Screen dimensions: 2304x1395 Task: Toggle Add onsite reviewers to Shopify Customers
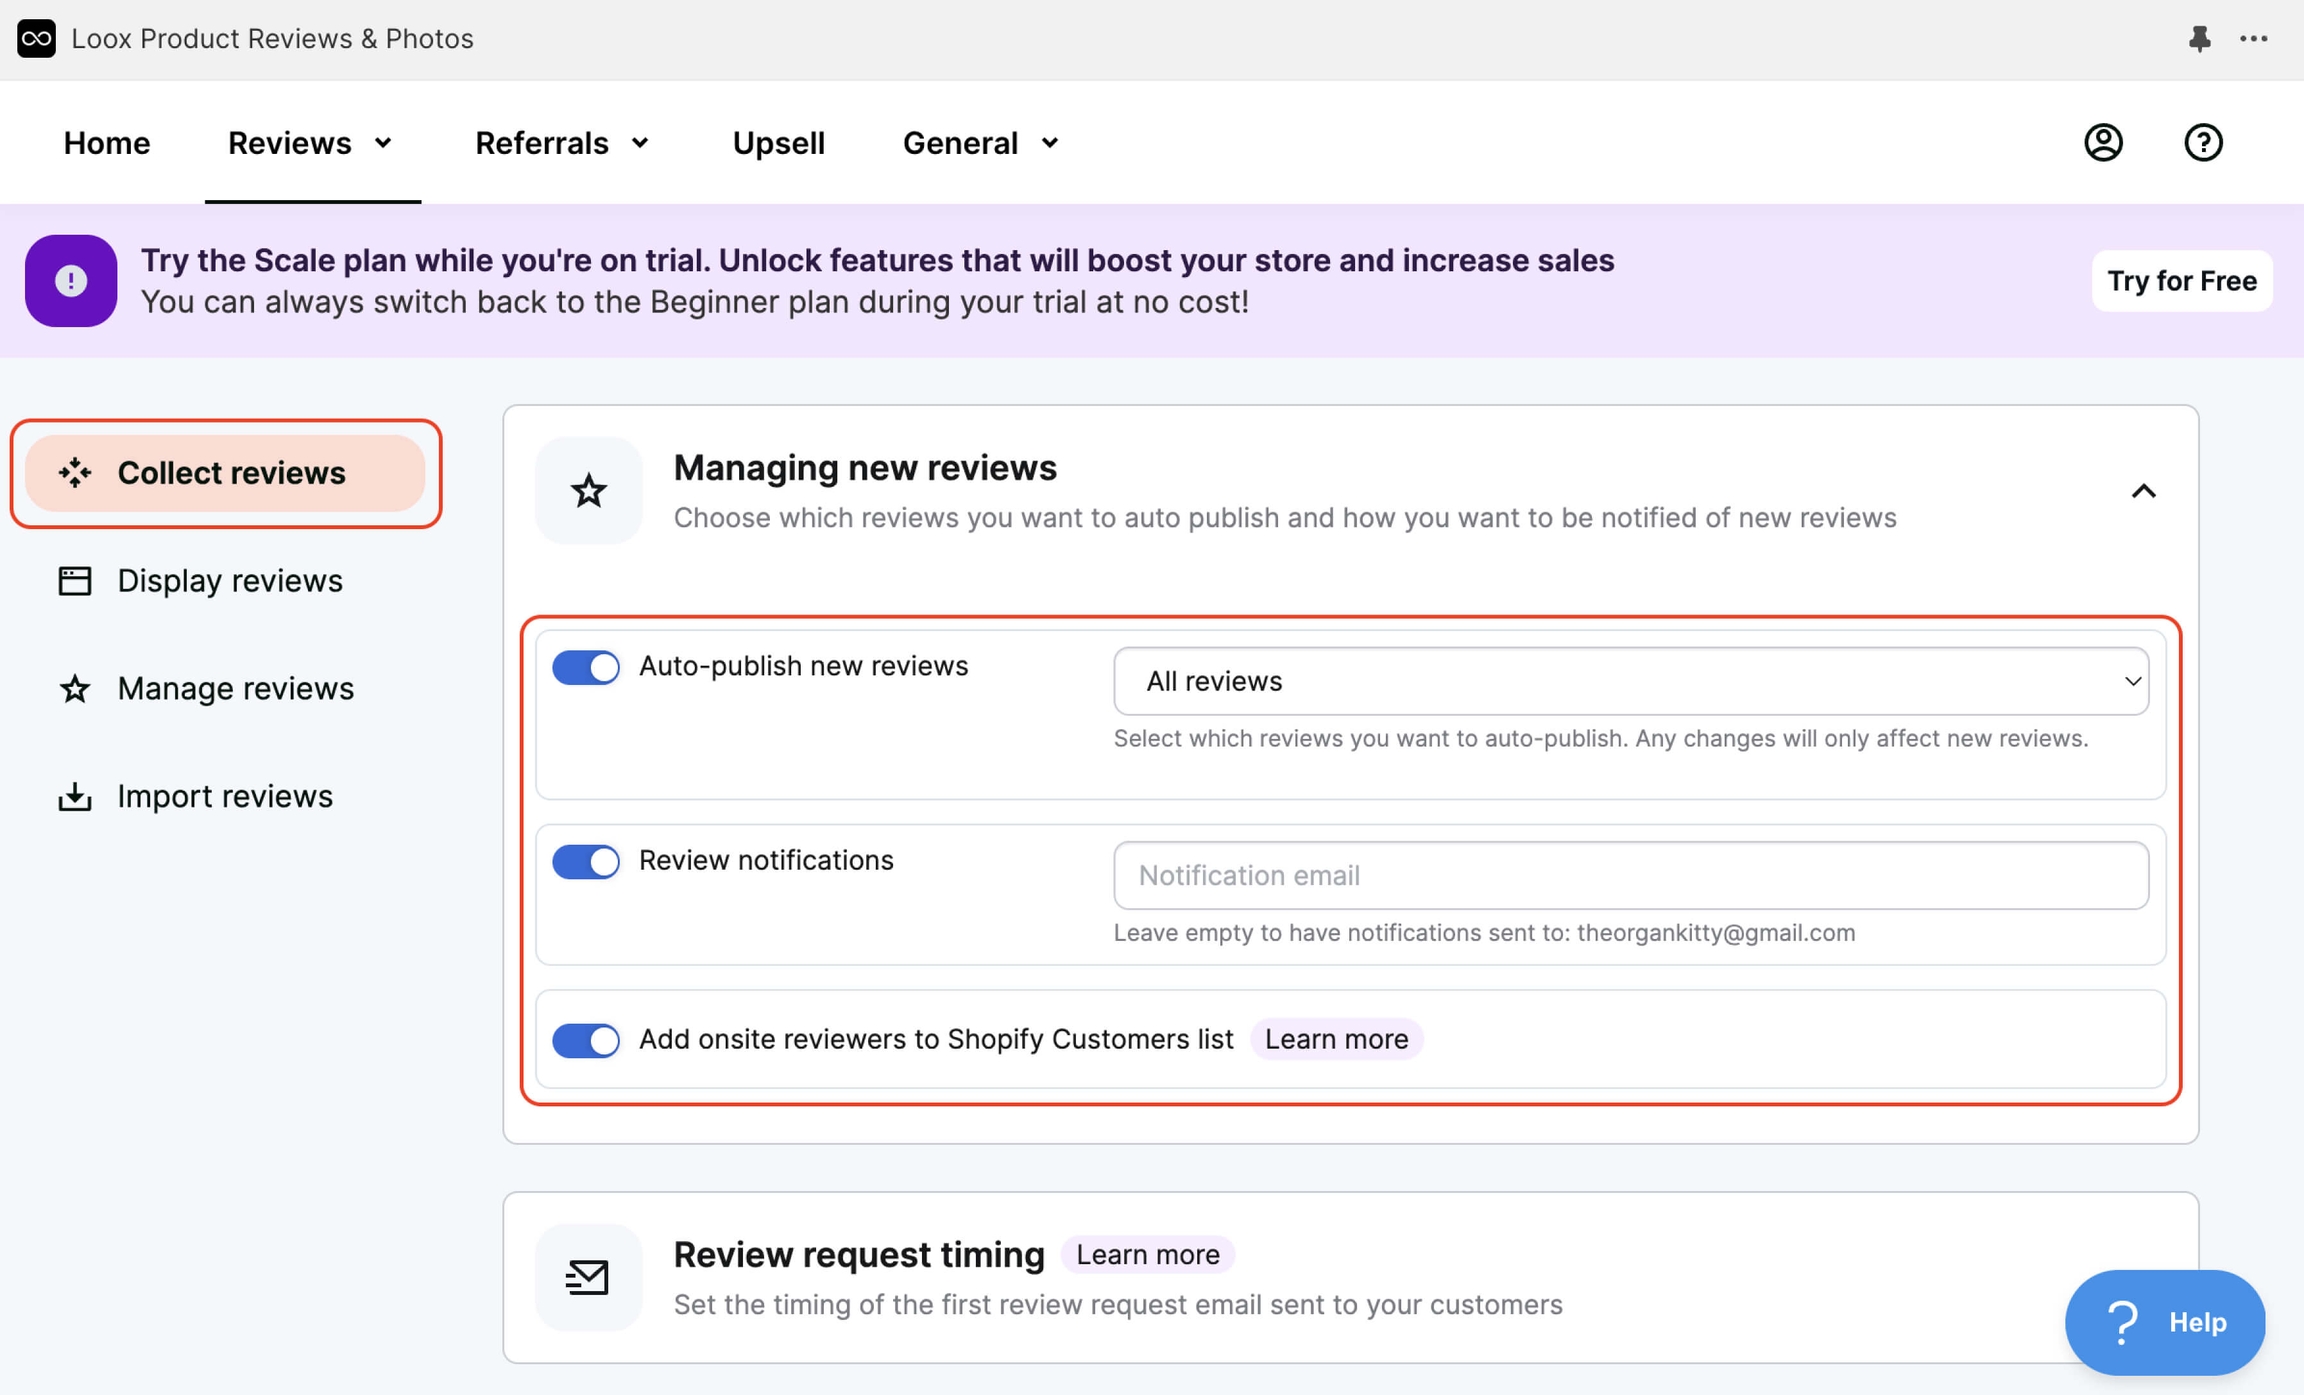click(586, 1040)
